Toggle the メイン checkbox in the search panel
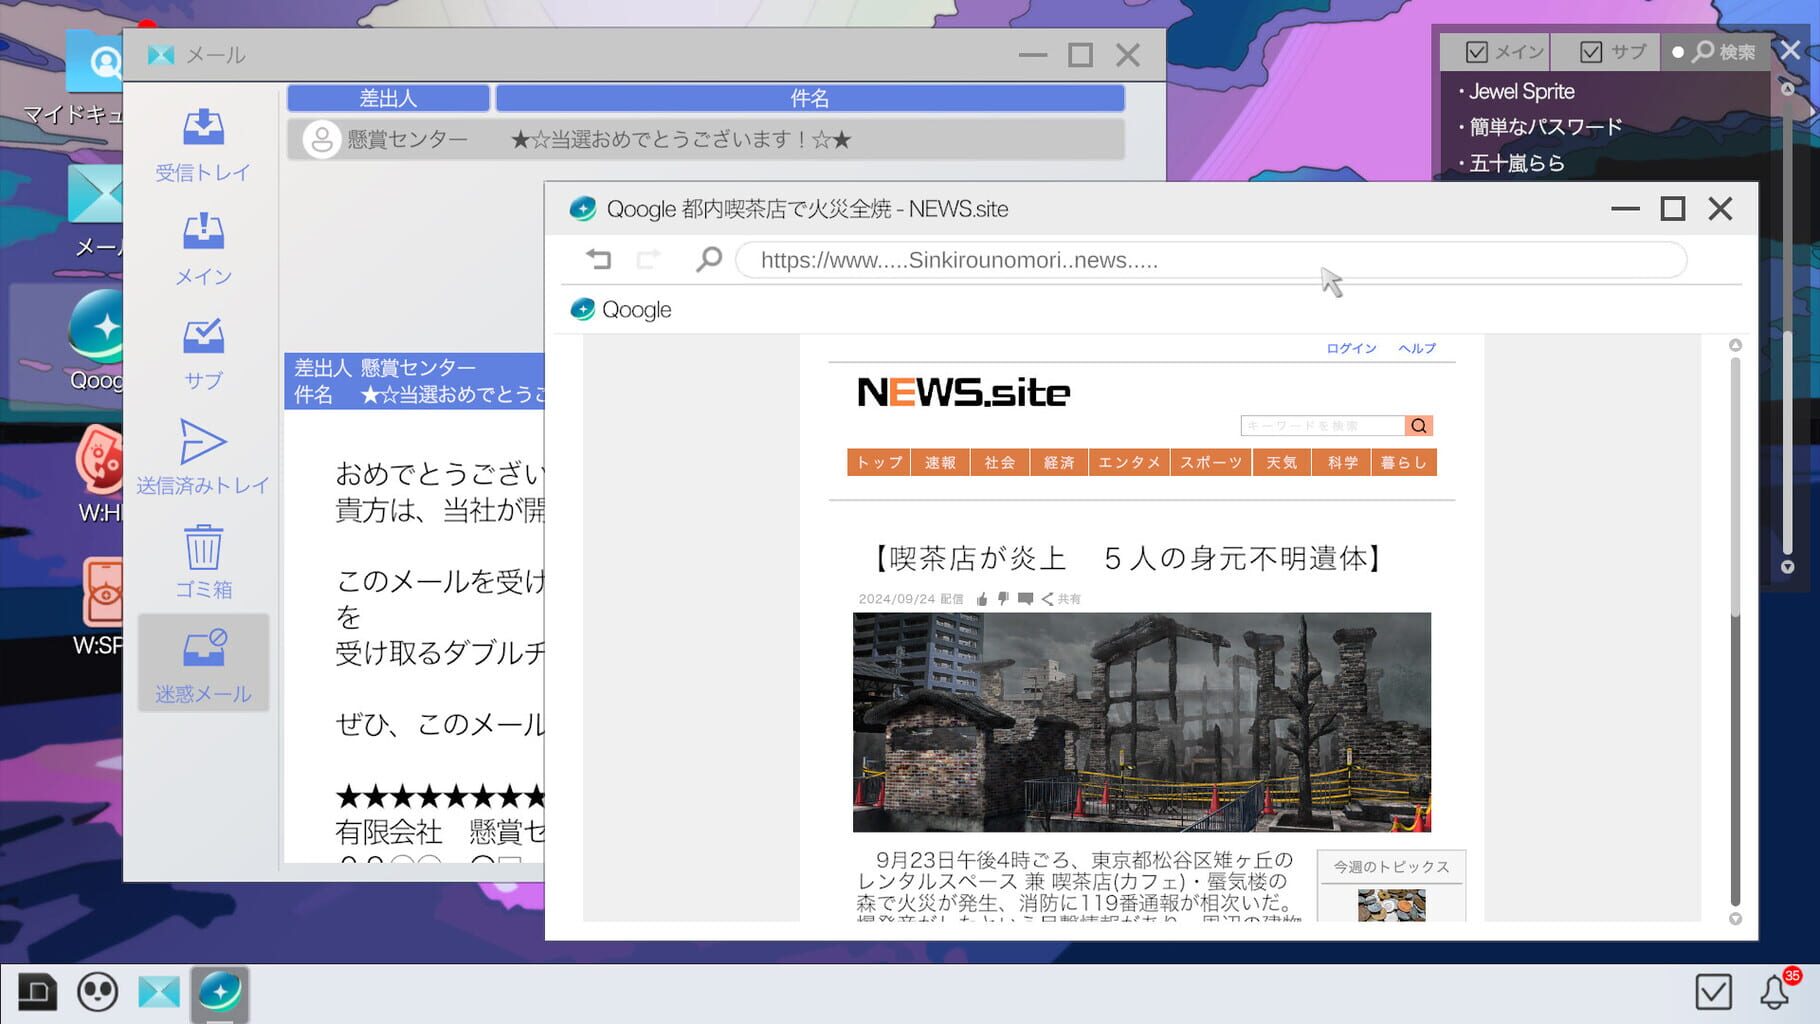 tap(1475, 51)
